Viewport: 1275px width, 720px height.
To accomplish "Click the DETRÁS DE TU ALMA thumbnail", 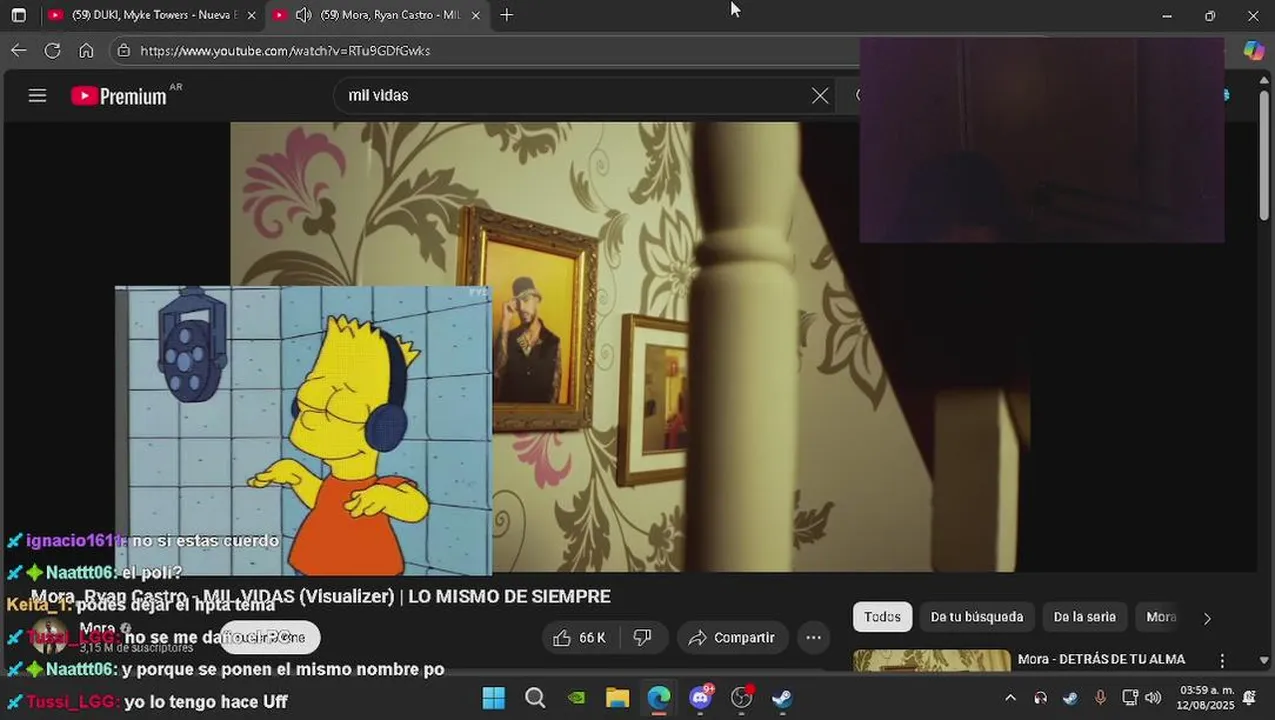I will [932, 660].
